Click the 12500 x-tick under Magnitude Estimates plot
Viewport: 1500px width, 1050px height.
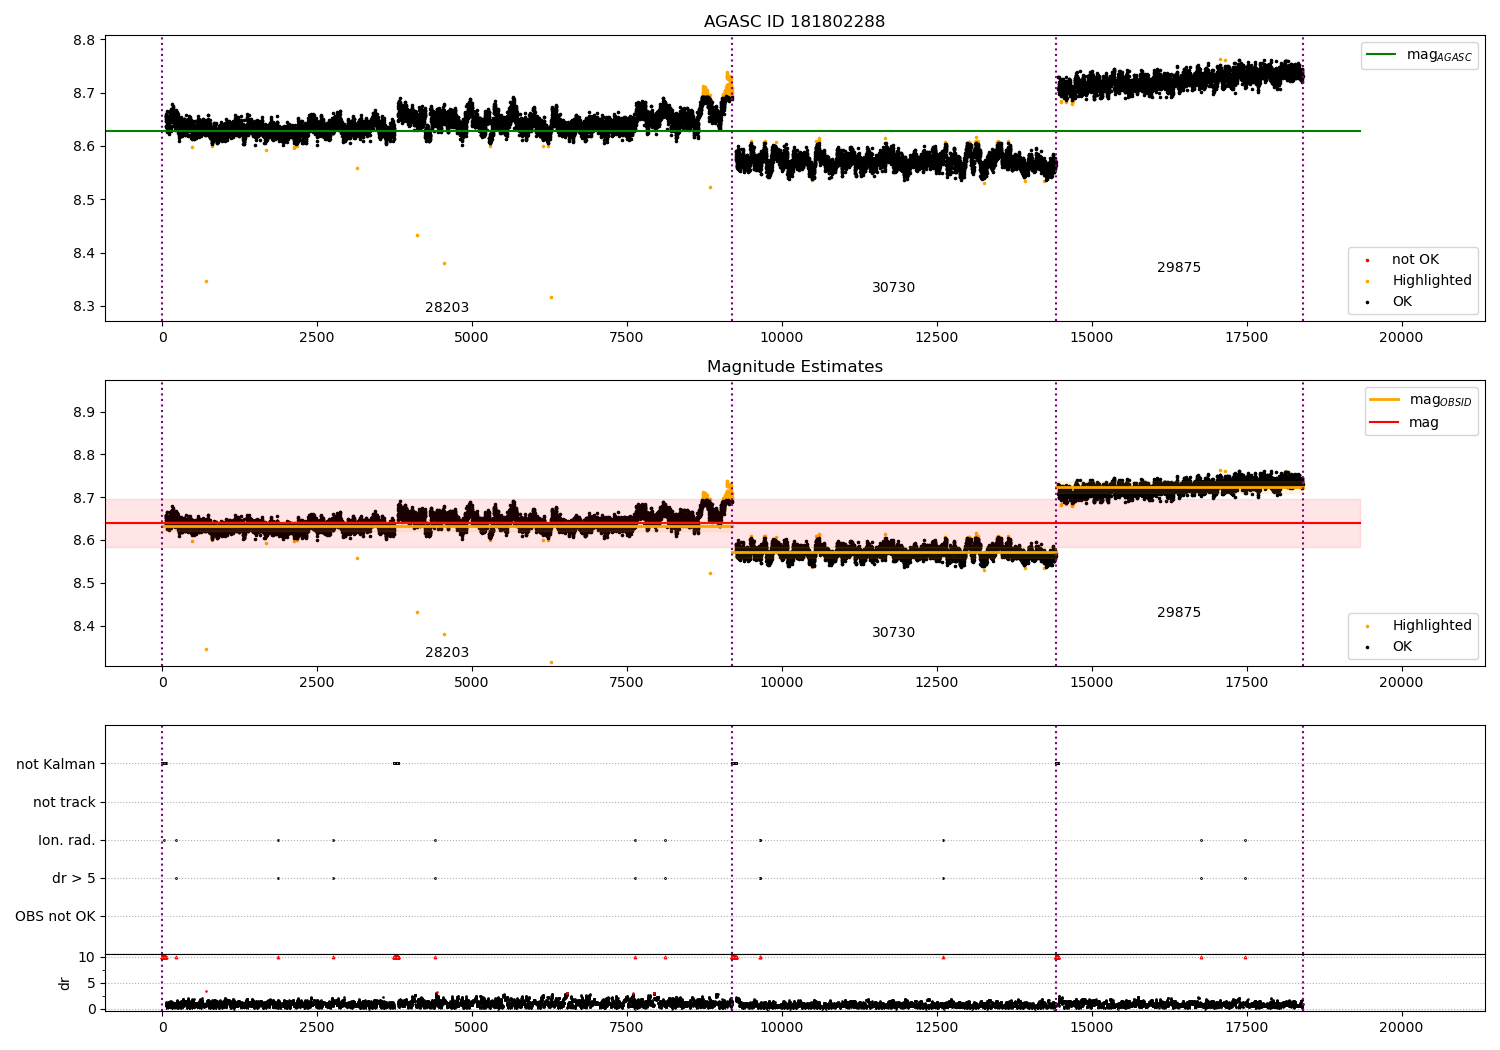pos(937,683)
